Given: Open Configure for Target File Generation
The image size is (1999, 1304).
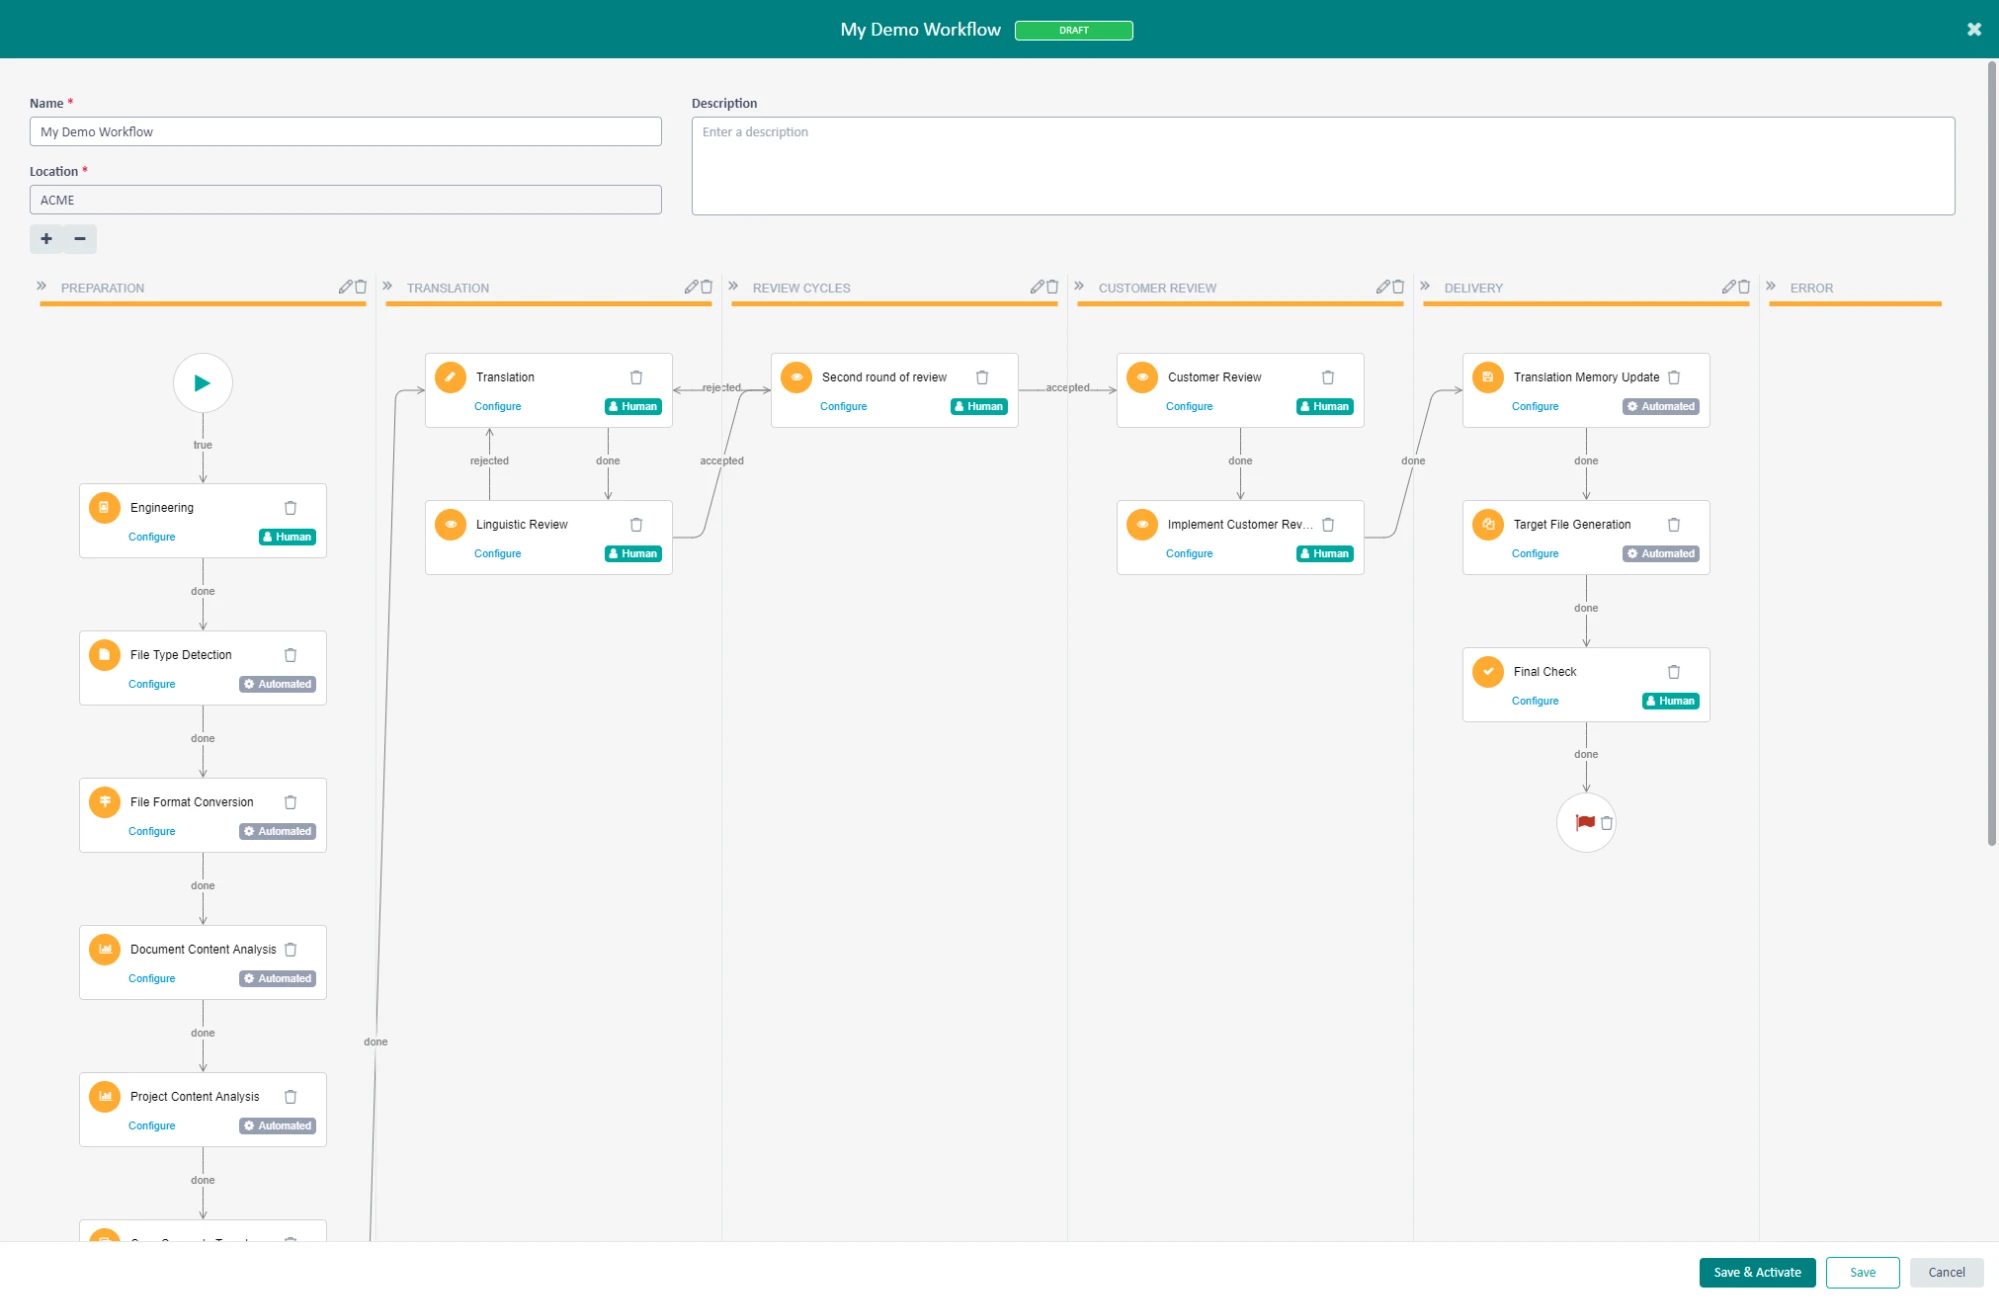Looking at the screenshot, I should point(1534,554).
